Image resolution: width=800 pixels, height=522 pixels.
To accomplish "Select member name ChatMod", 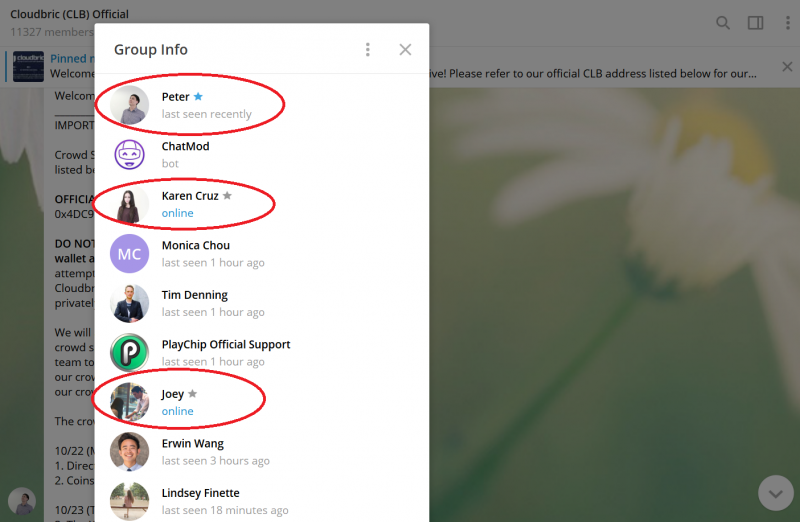I will tap(185, 146).
